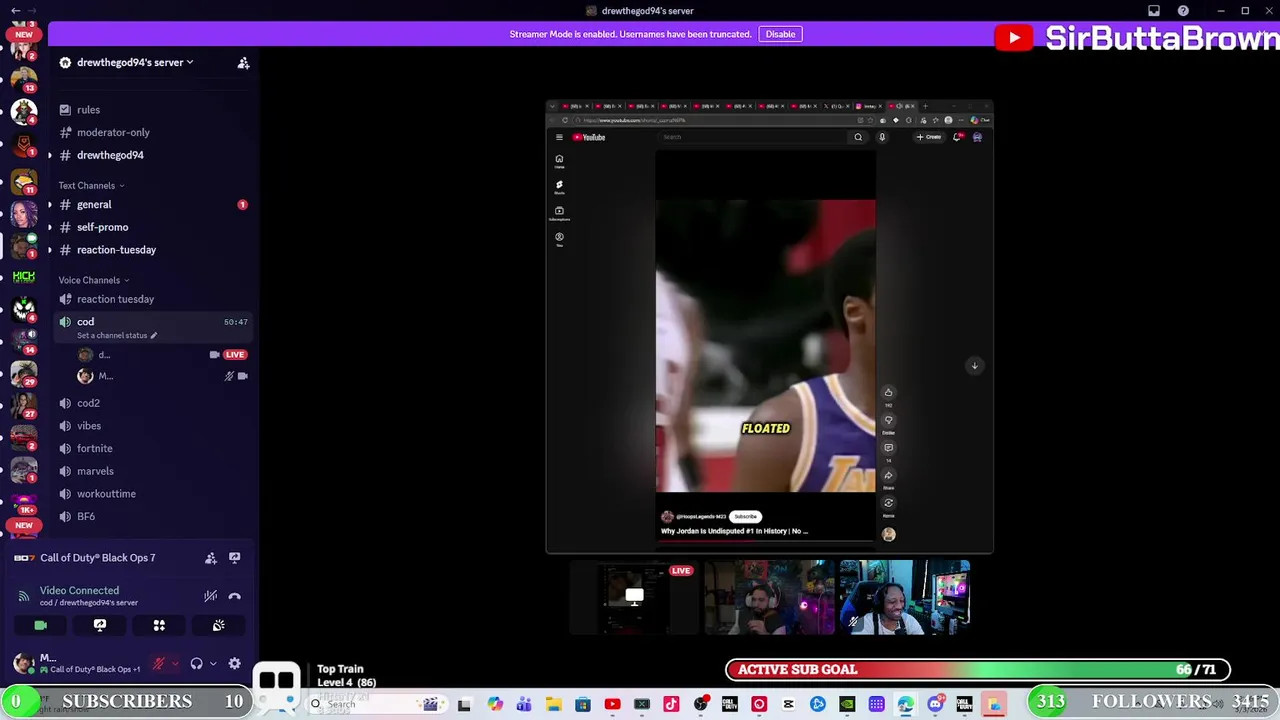This screenshot has height=720, width=1280.
Task: Click the stream-screen icon beside Black Ops 7
Action: pos(235,558)
